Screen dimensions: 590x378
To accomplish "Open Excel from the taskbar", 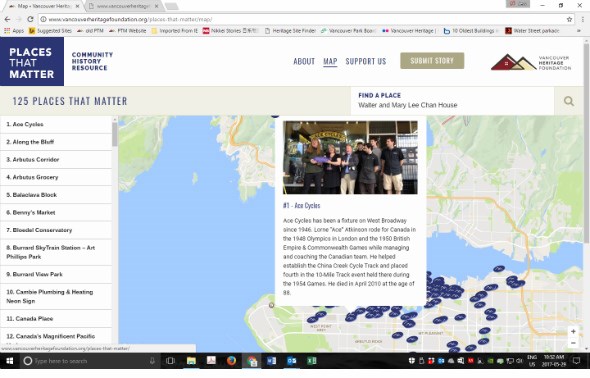I will 312,361.
